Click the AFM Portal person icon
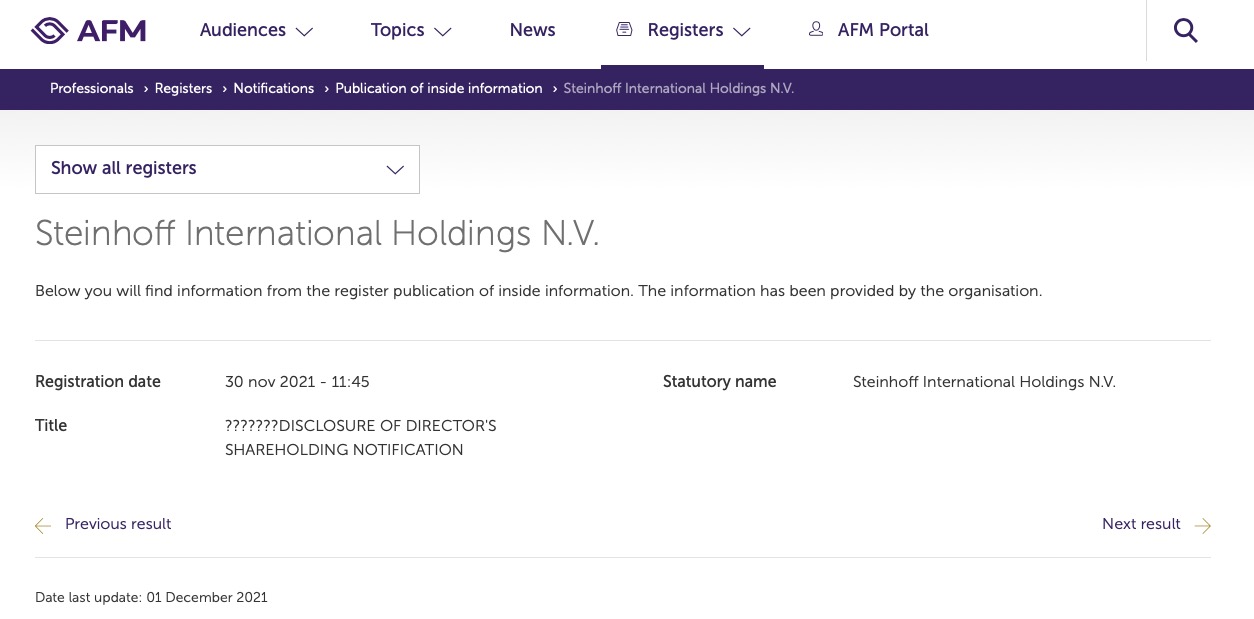 816,30
